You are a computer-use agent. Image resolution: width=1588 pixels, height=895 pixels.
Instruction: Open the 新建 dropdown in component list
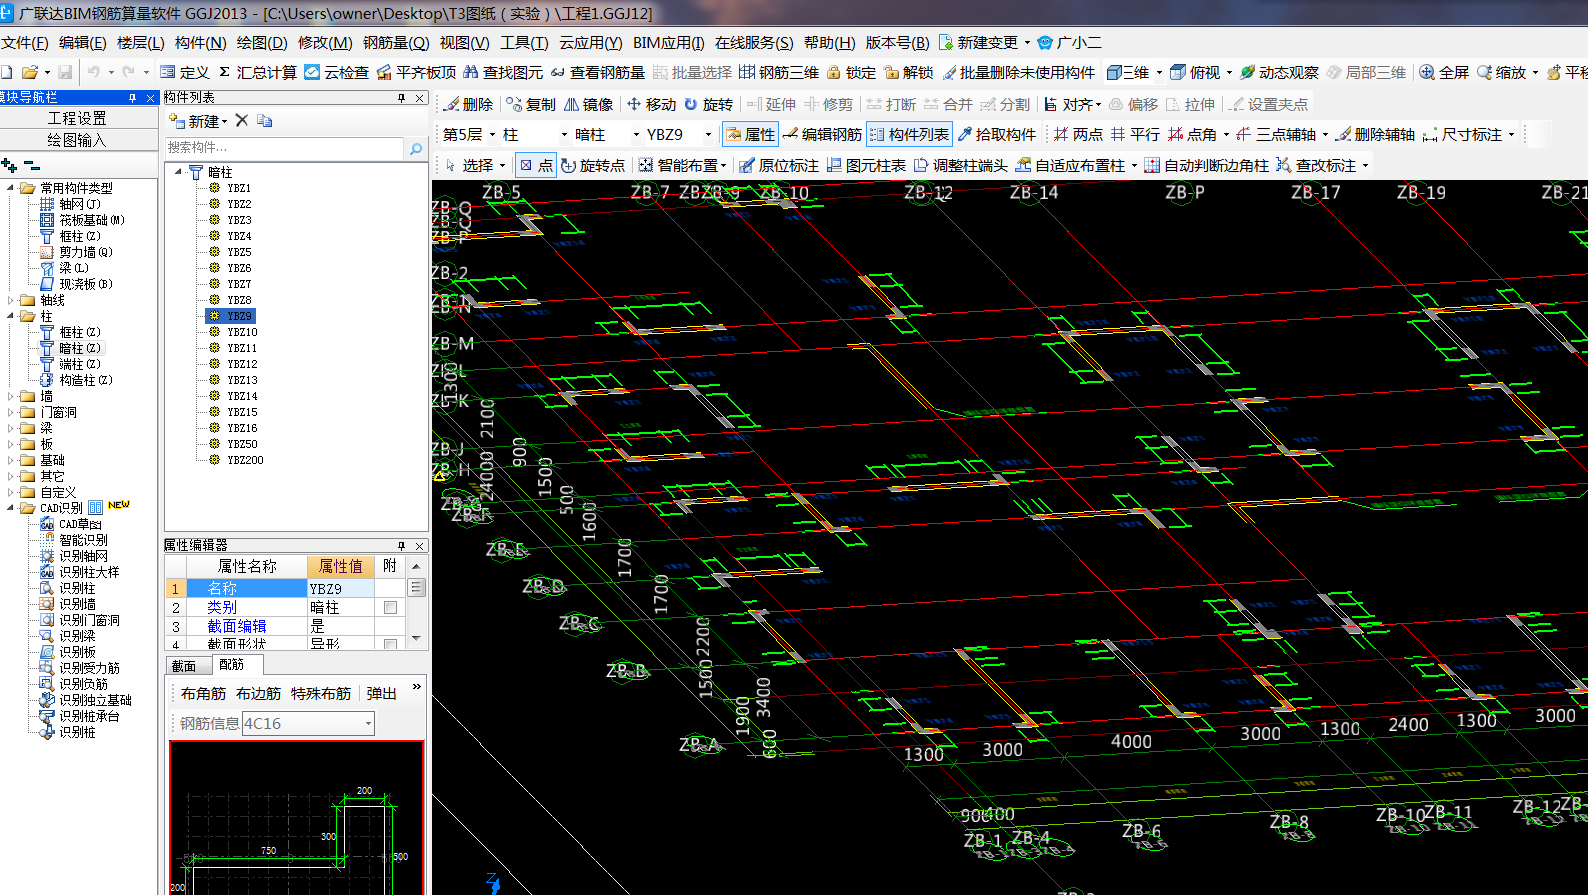point(199,120)
